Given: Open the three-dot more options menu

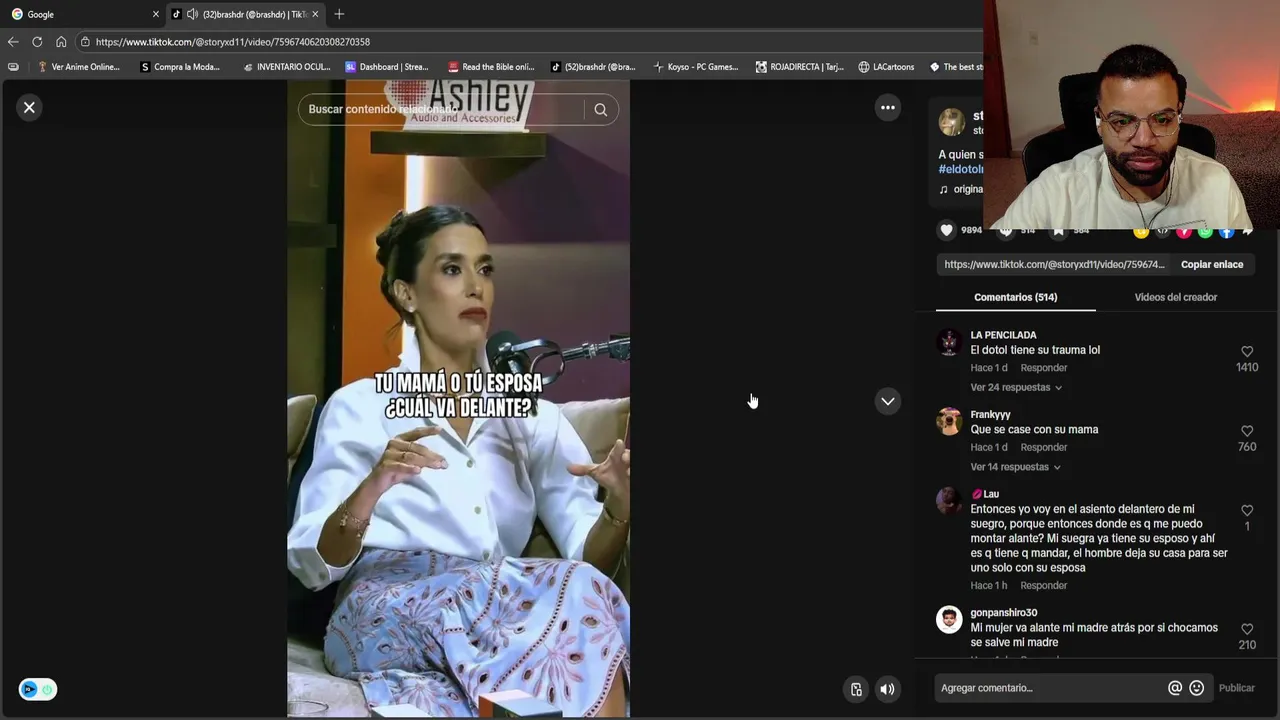Looking at the screenshot, I should point(887,107).
